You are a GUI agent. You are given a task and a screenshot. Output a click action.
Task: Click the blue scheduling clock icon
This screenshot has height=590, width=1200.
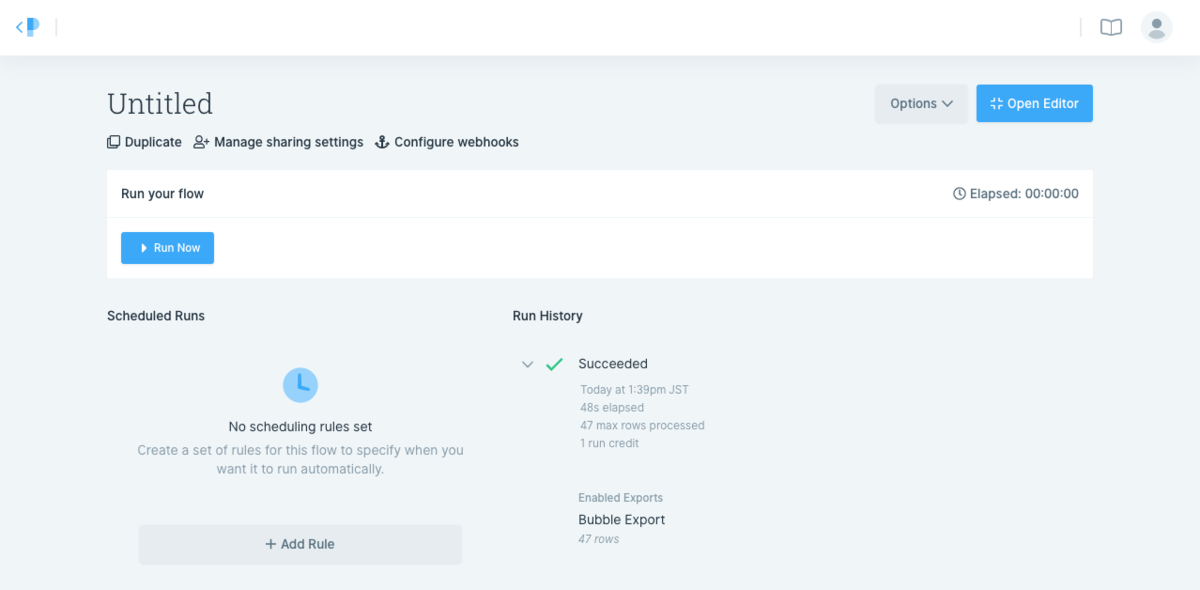pos(300,384)
